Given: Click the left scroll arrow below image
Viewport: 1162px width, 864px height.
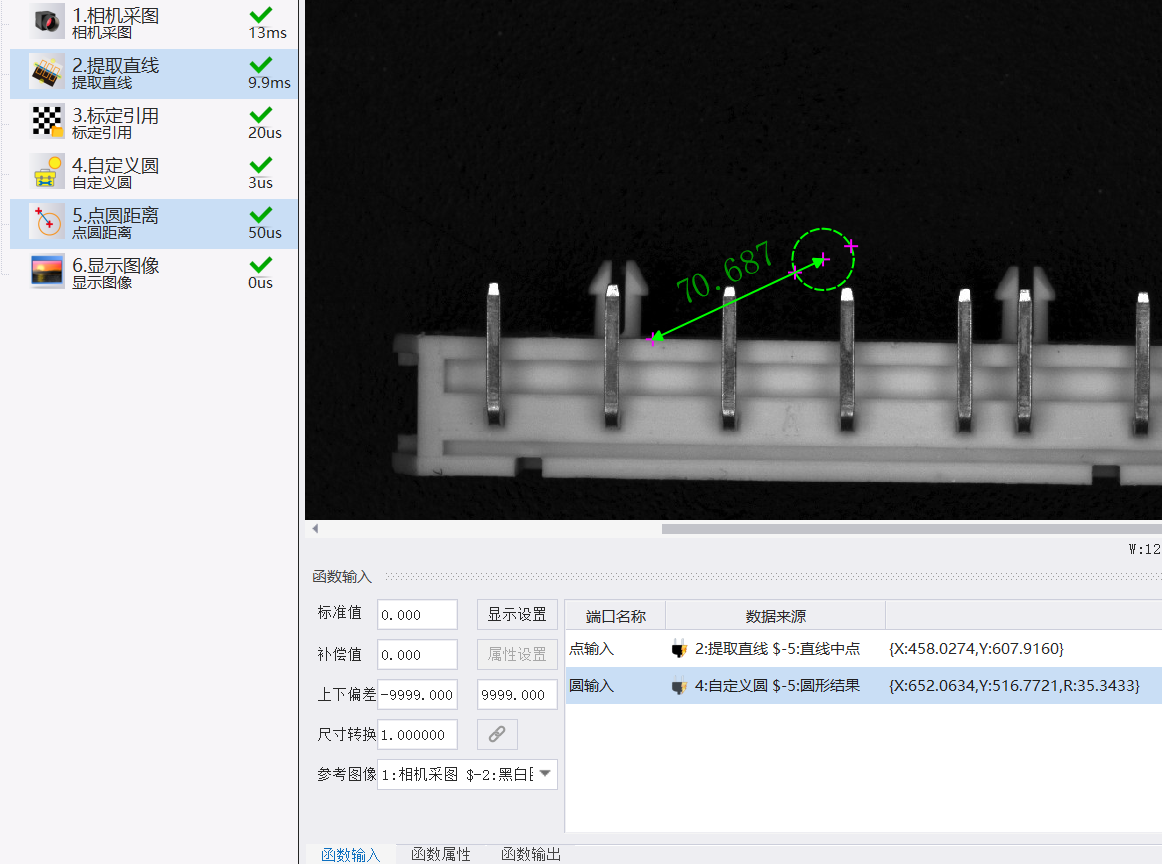Looking at the screenshot, I should 315,528.
